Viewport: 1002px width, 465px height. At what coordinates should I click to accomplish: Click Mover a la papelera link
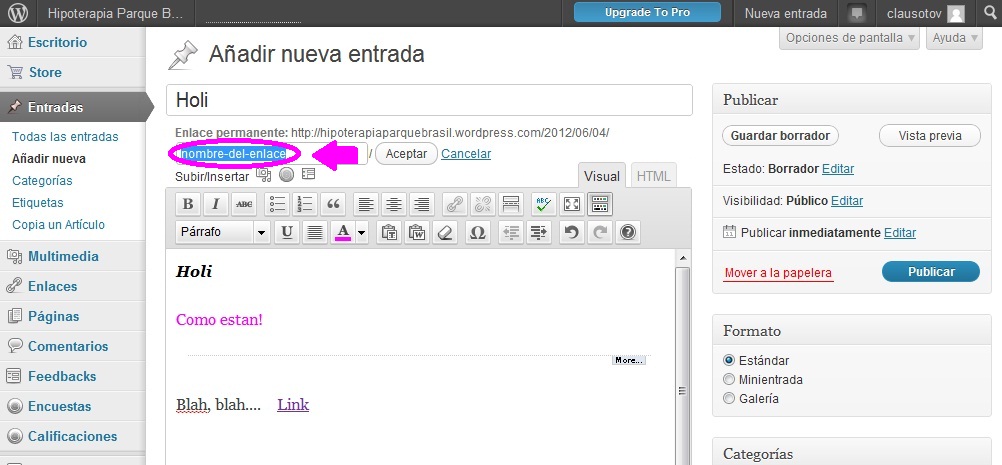click(x=777, y=273)
